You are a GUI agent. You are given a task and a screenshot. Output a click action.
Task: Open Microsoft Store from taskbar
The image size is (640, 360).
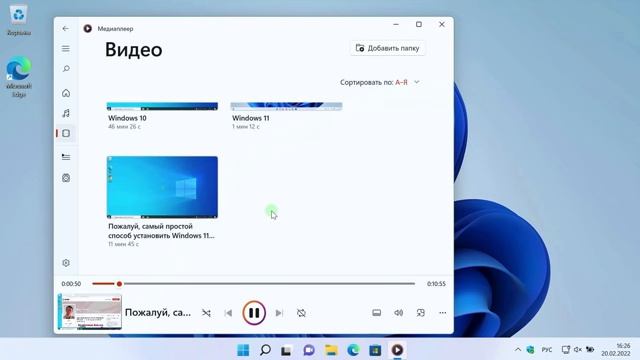[375, 350]
